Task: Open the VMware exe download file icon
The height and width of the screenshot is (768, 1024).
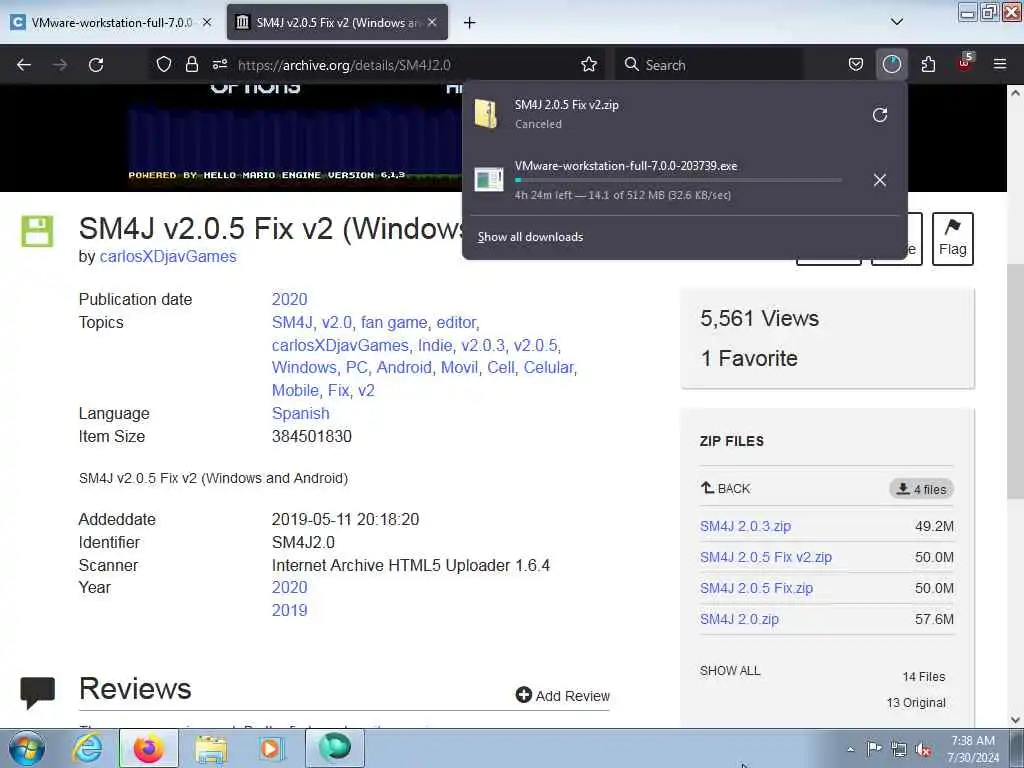Action: tap(488, 180)
